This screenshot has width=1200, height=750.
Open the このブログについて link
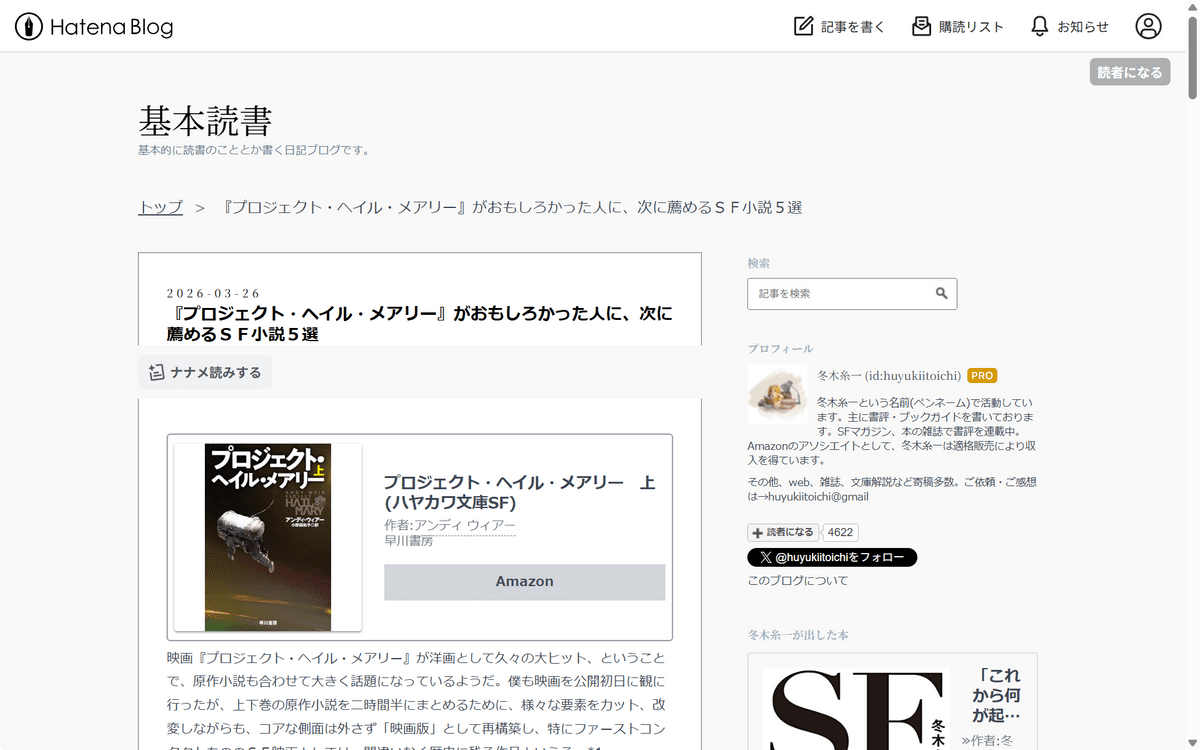(797, 581)
